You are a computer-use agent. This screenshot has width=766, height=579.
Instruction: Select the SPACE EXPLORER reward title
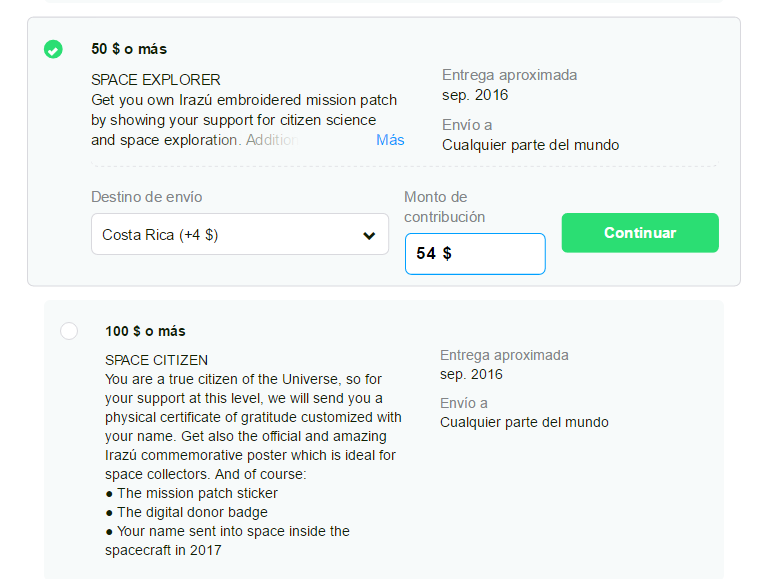point(156,80)
